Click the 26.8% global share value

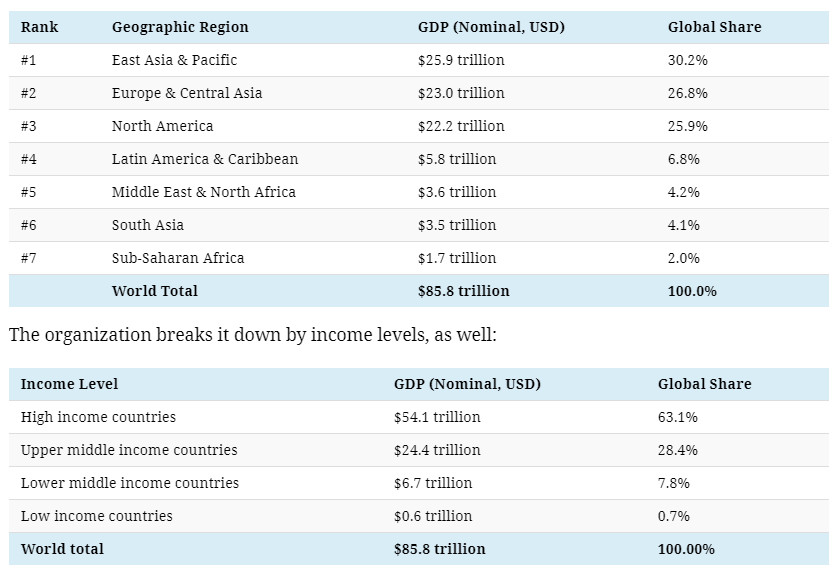tap(688, 93)
